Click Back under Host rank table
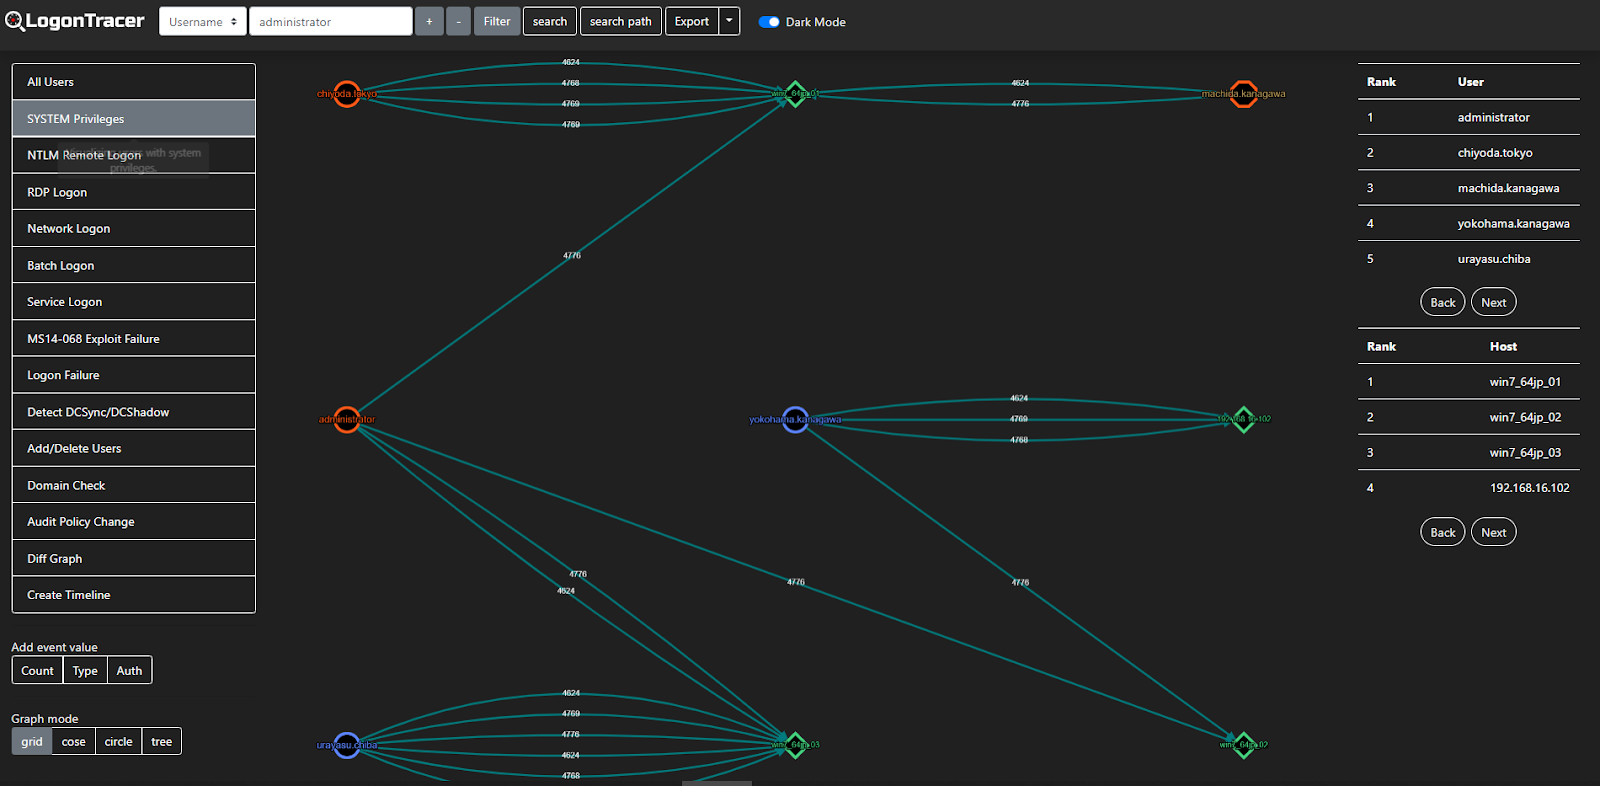1600x786 pixels. (x=1443, y=532)
